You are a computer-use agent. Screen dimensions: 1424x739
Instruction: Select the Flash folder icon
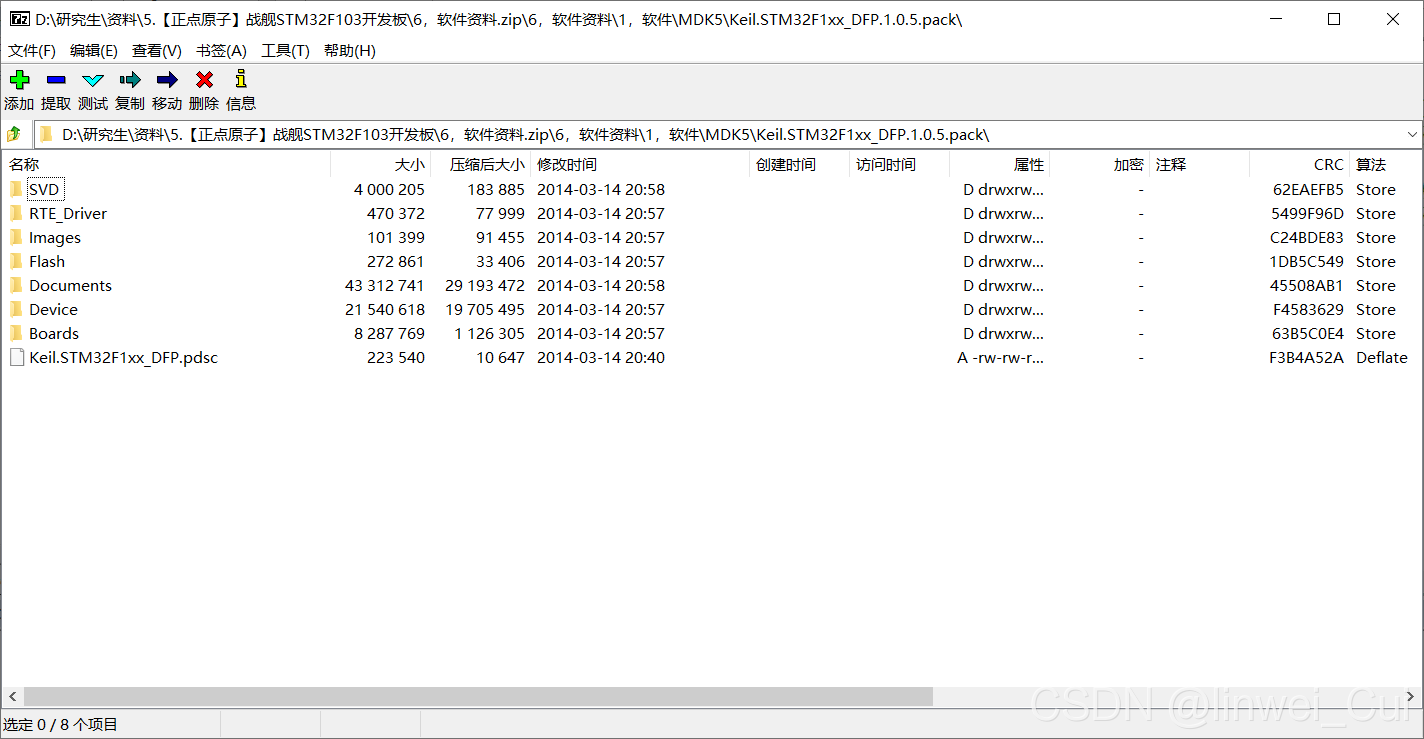point(16,261)
